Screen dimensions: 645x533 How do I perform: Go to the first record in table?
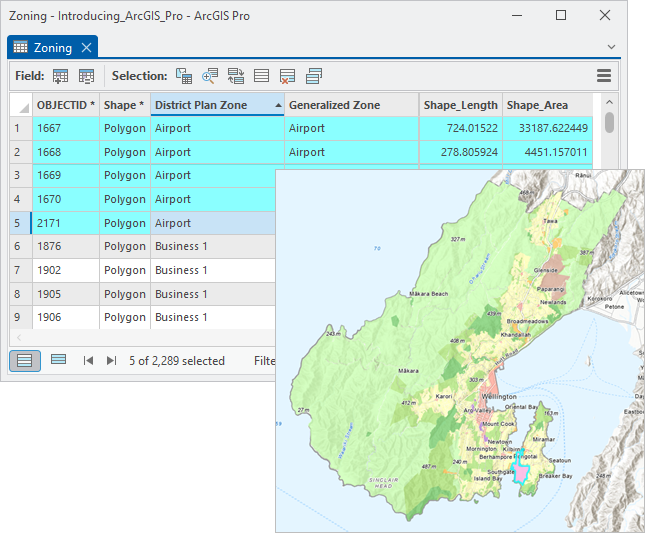pos(88,360)
